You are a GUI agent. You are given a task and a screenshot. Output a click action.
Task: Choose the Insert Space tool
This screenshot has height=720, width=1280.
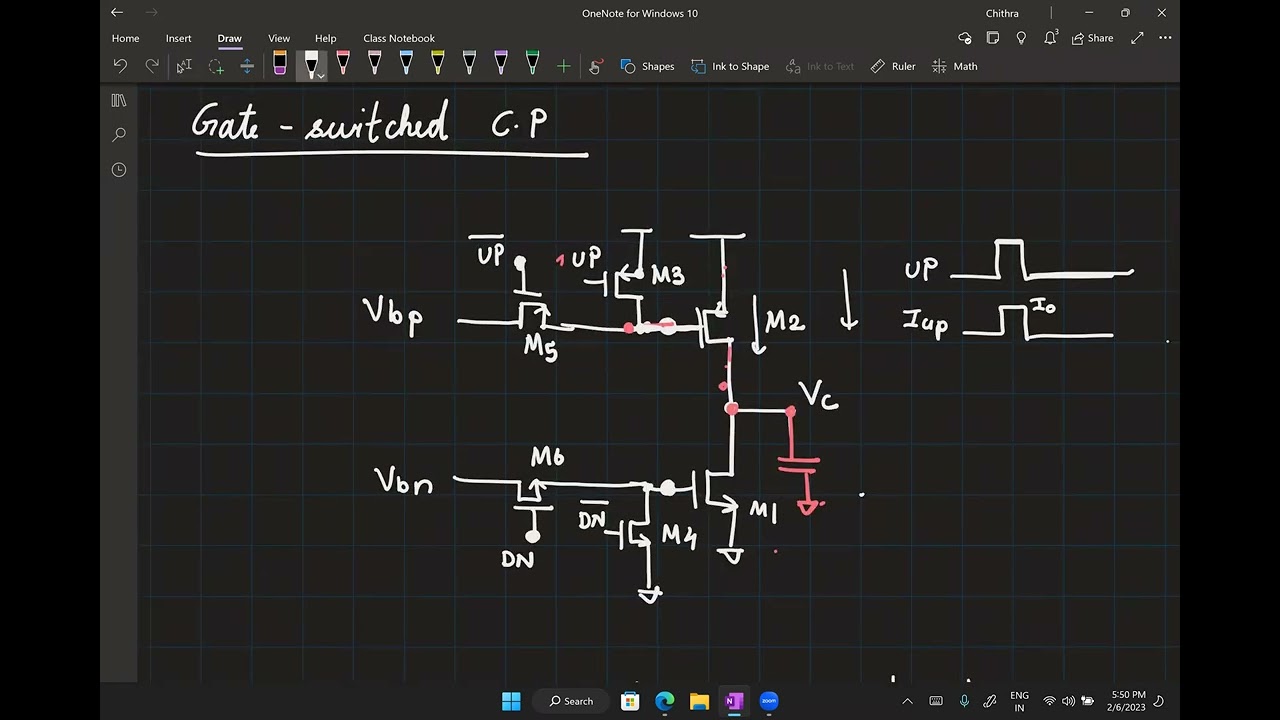pos(247,66)
